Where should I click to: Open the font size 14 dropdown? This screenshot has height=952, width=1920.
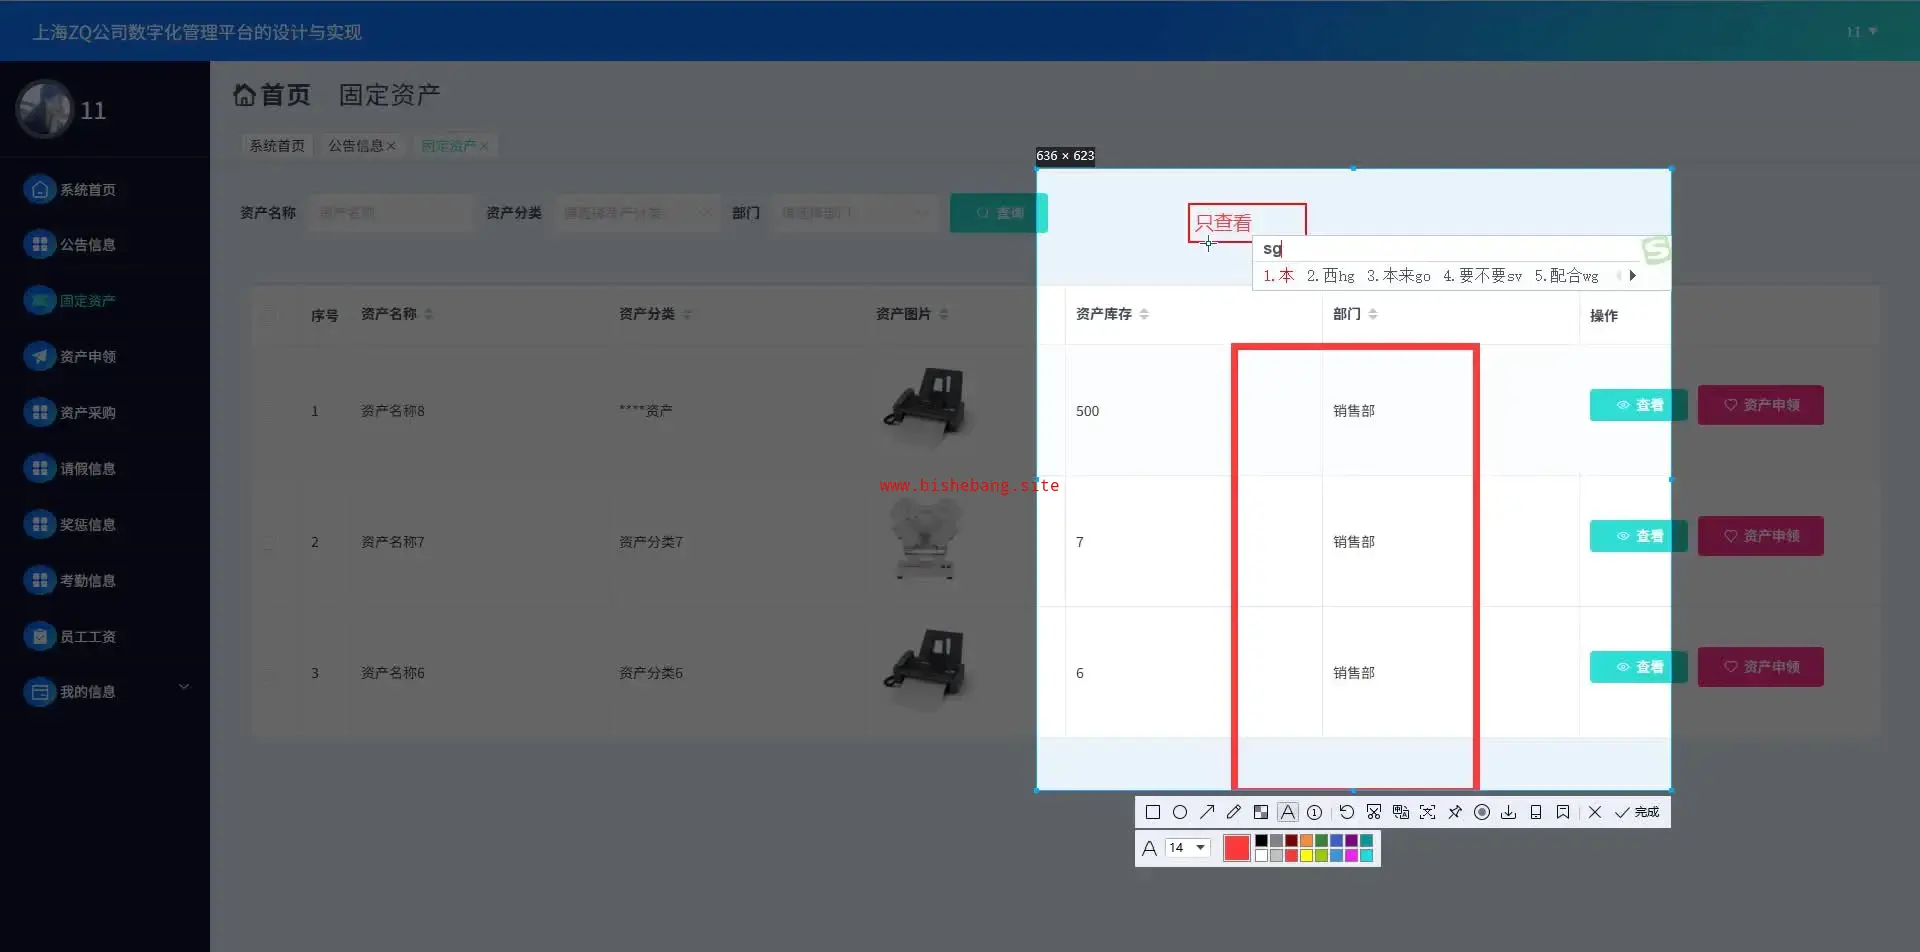pyautogui.click(x=1188, y=848)
